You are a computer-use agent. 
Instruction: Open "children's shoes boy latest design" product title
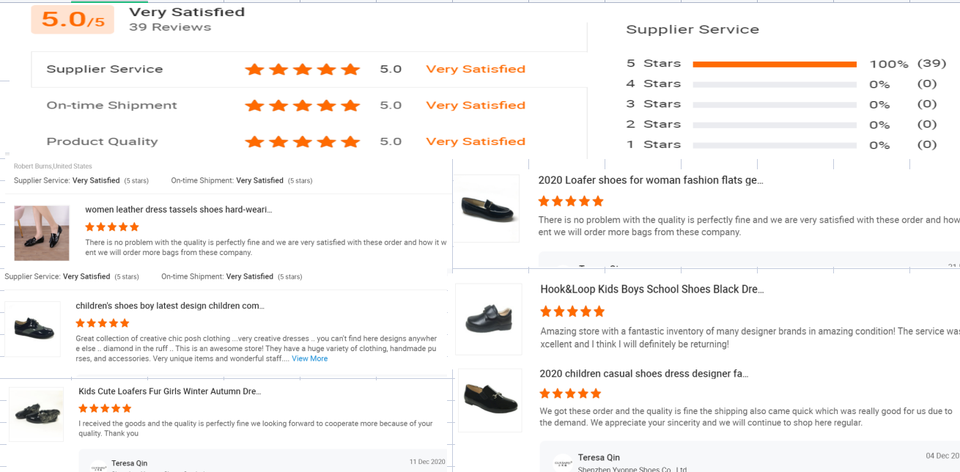[170, 306]
